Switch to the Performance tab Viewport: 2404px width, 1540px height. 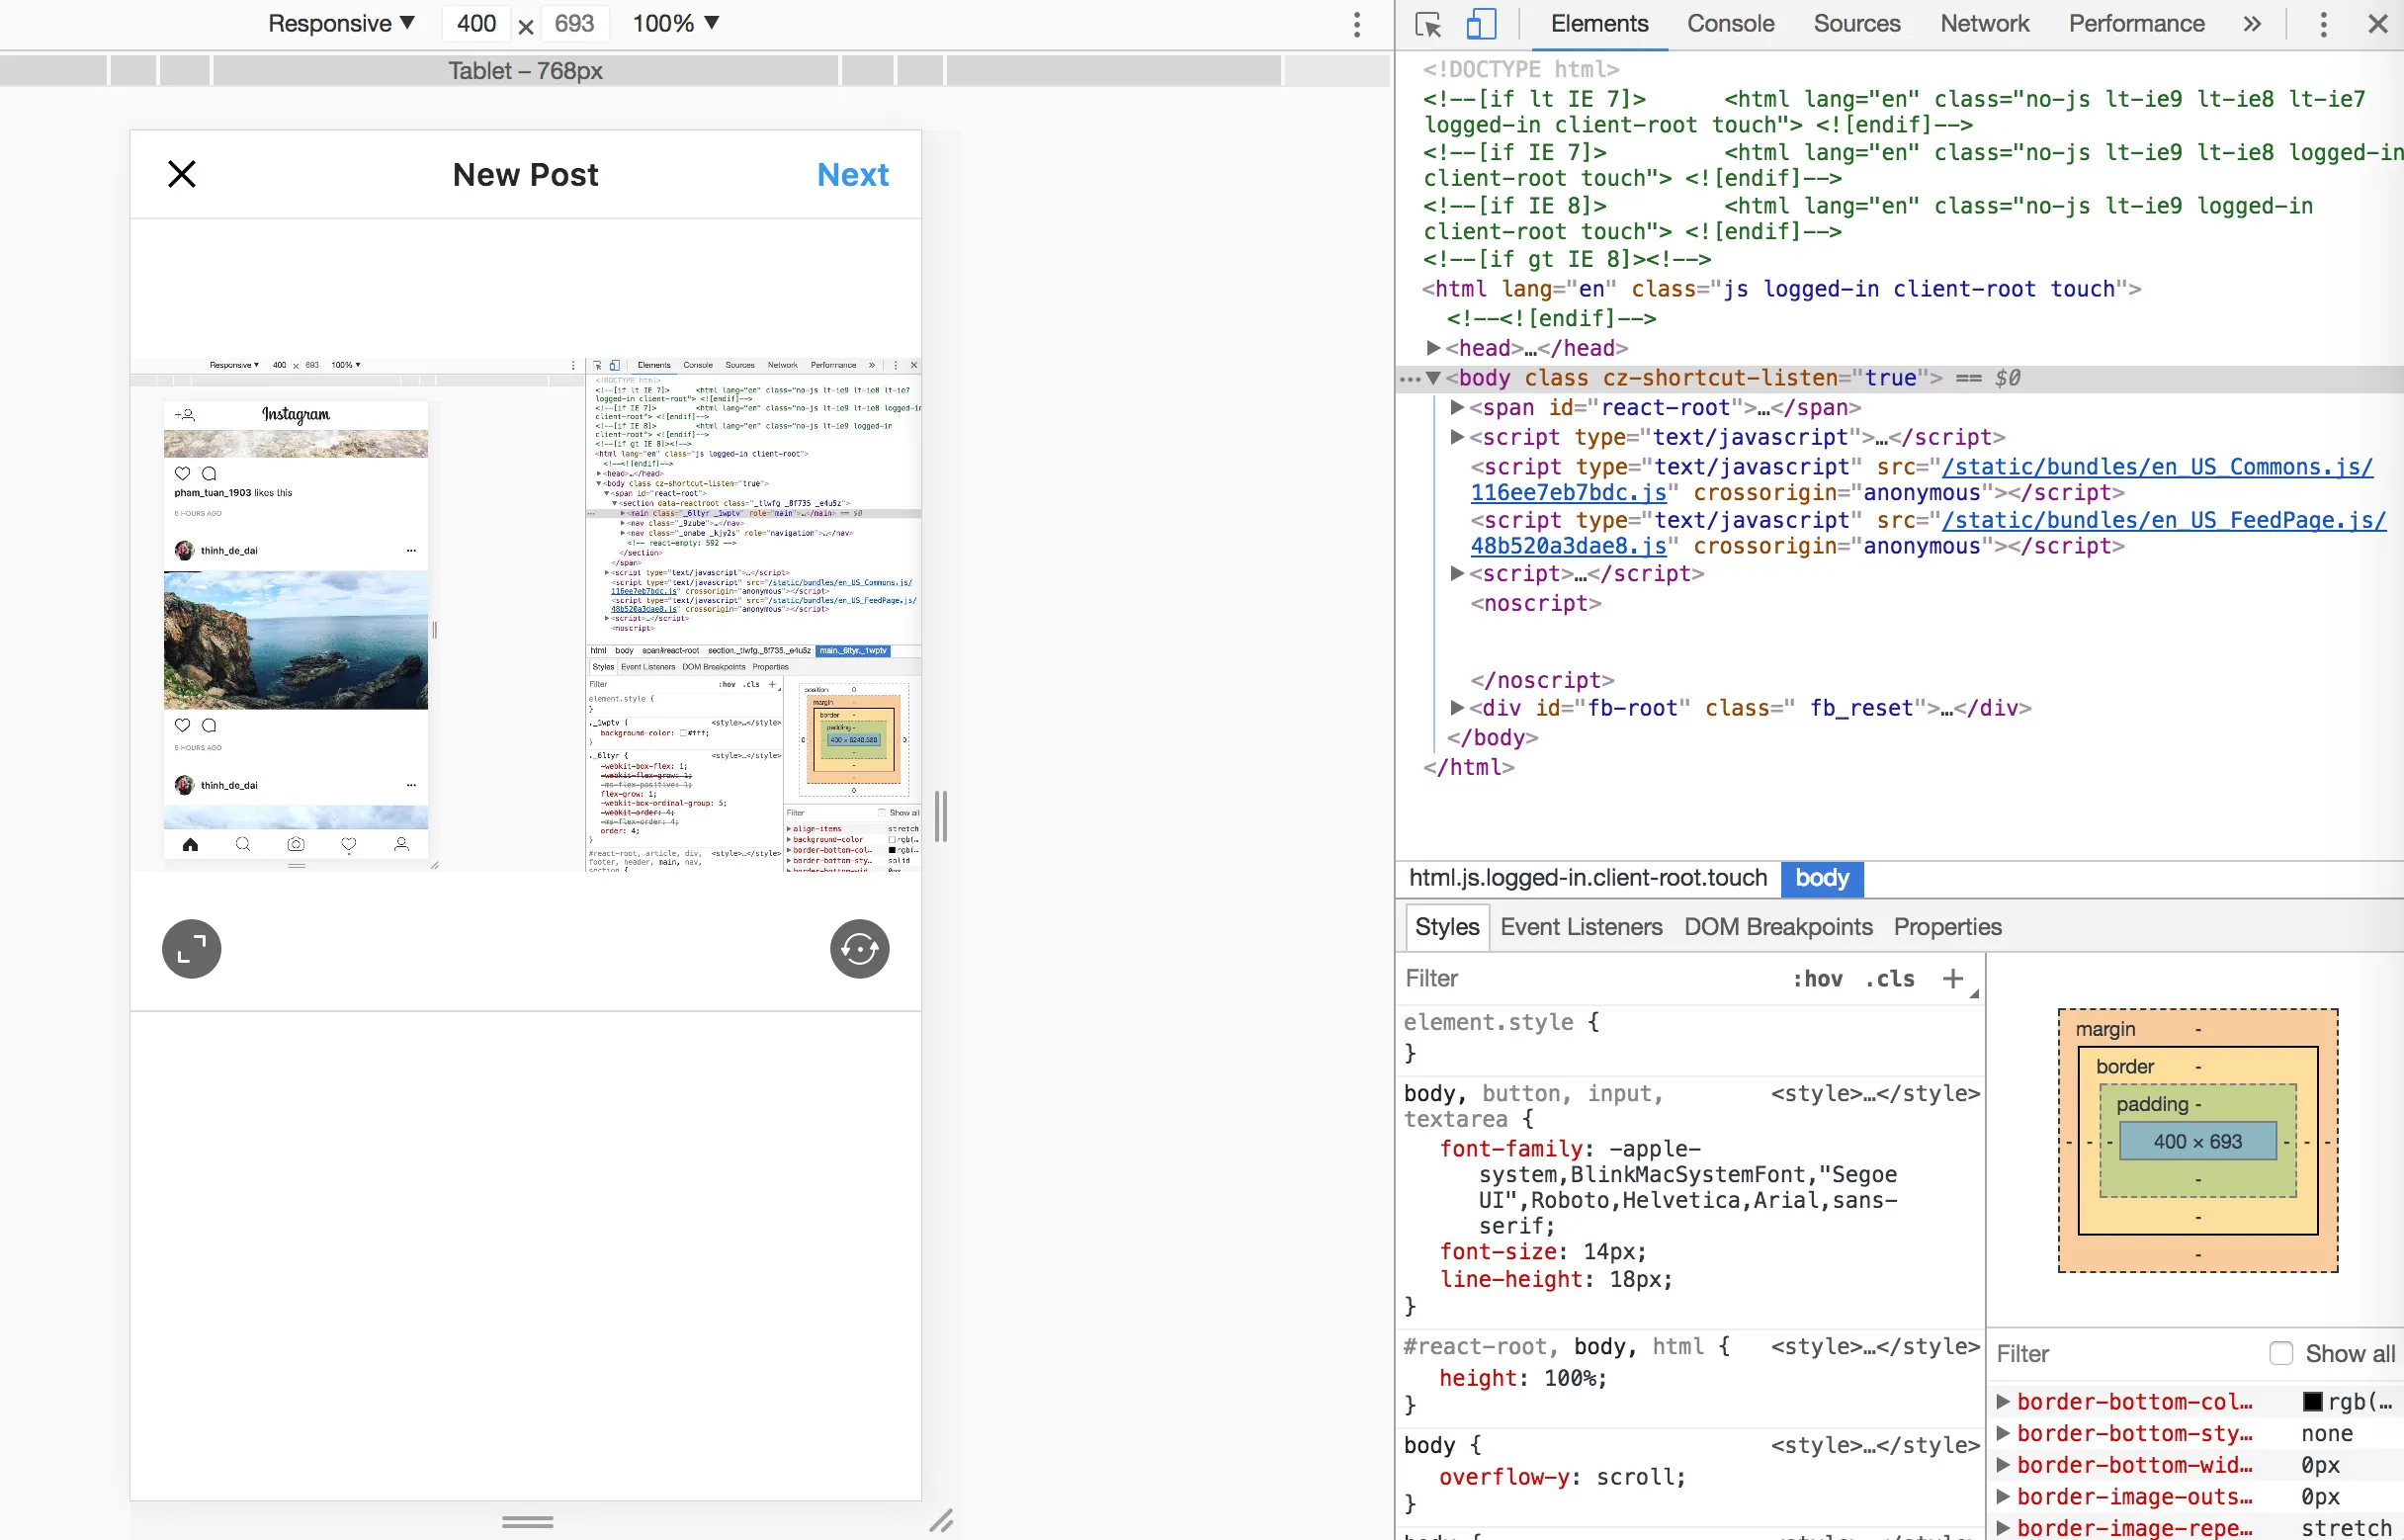point(2136,23)
